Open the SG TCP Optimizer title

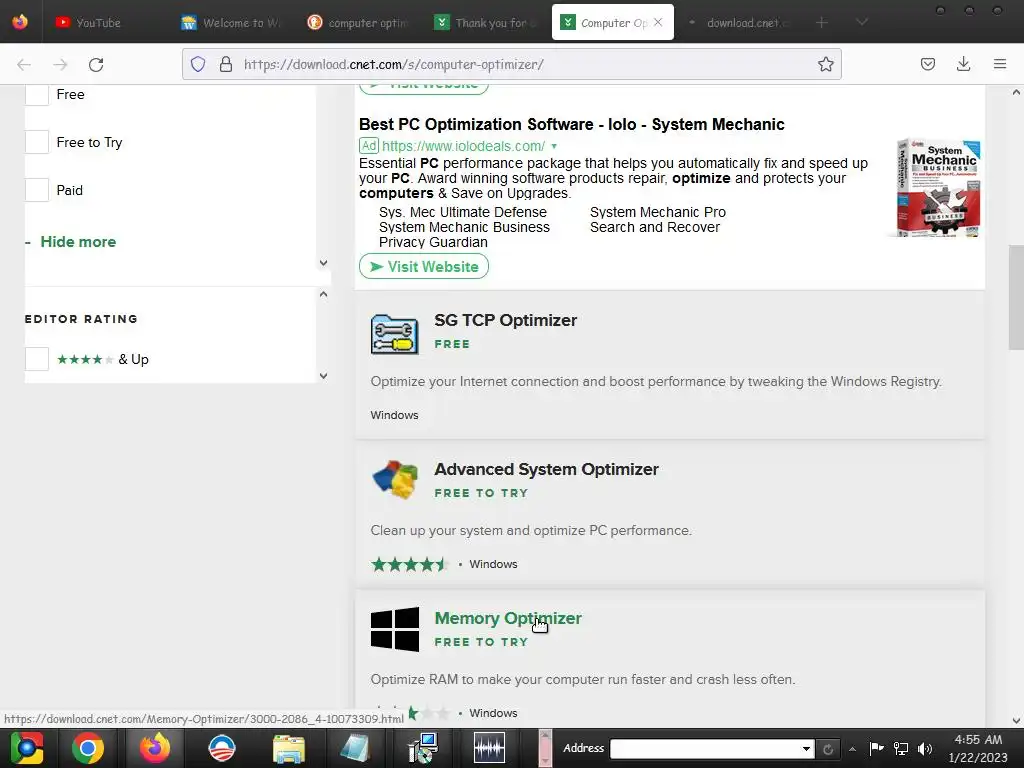[x=505, y=320]
